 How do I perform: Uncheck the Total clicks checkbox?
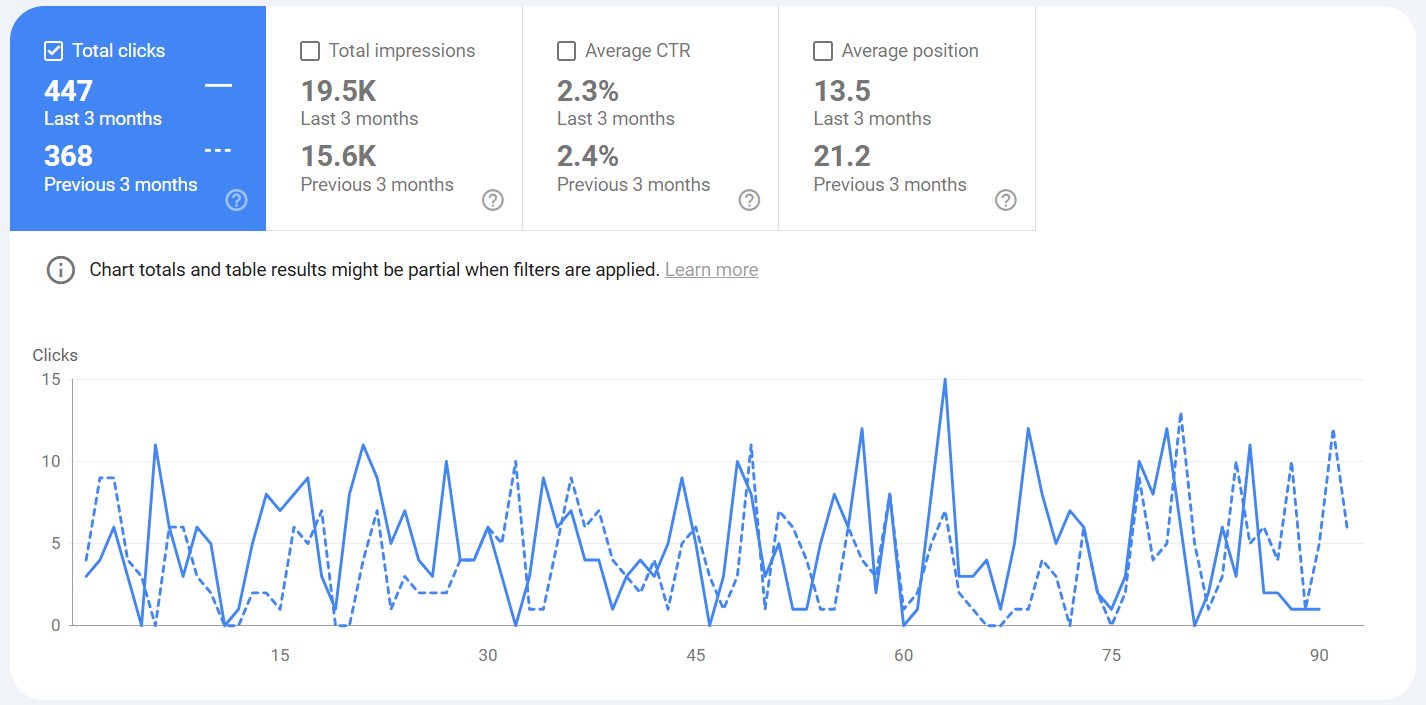pos(54,51)
